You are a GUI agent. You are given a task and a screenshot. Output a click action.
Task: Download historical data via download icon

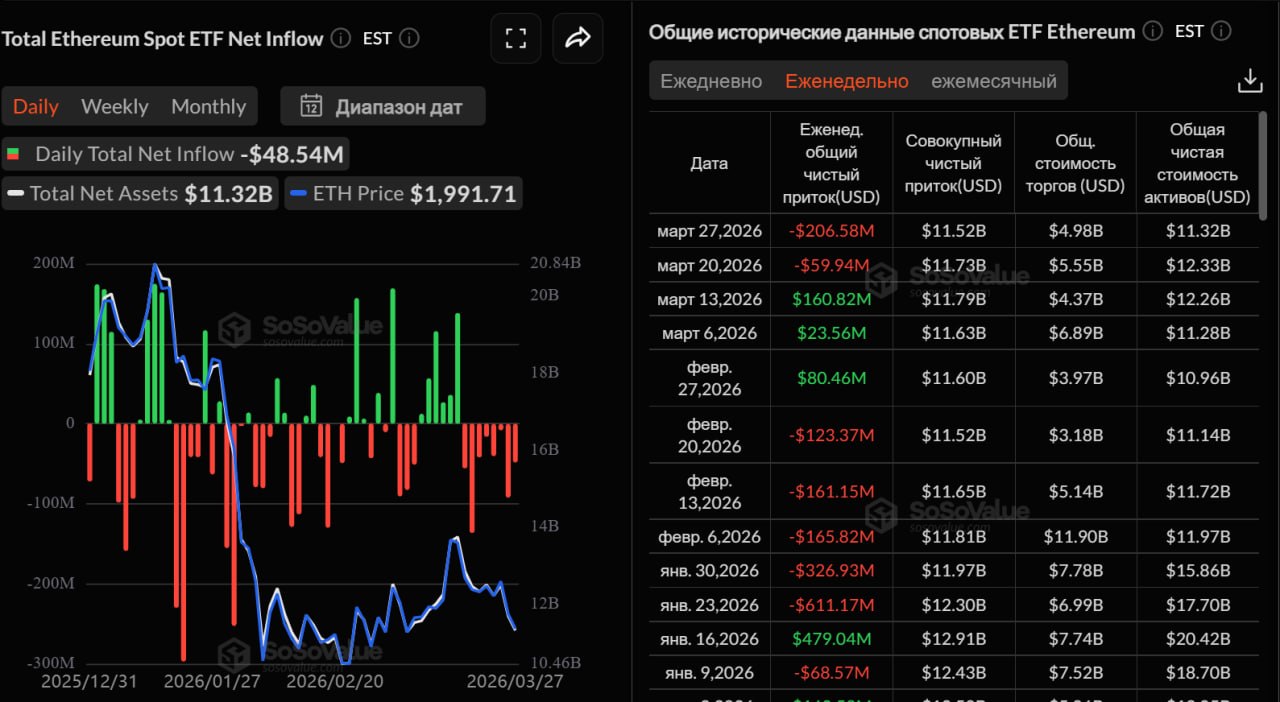pos(1250,81)
